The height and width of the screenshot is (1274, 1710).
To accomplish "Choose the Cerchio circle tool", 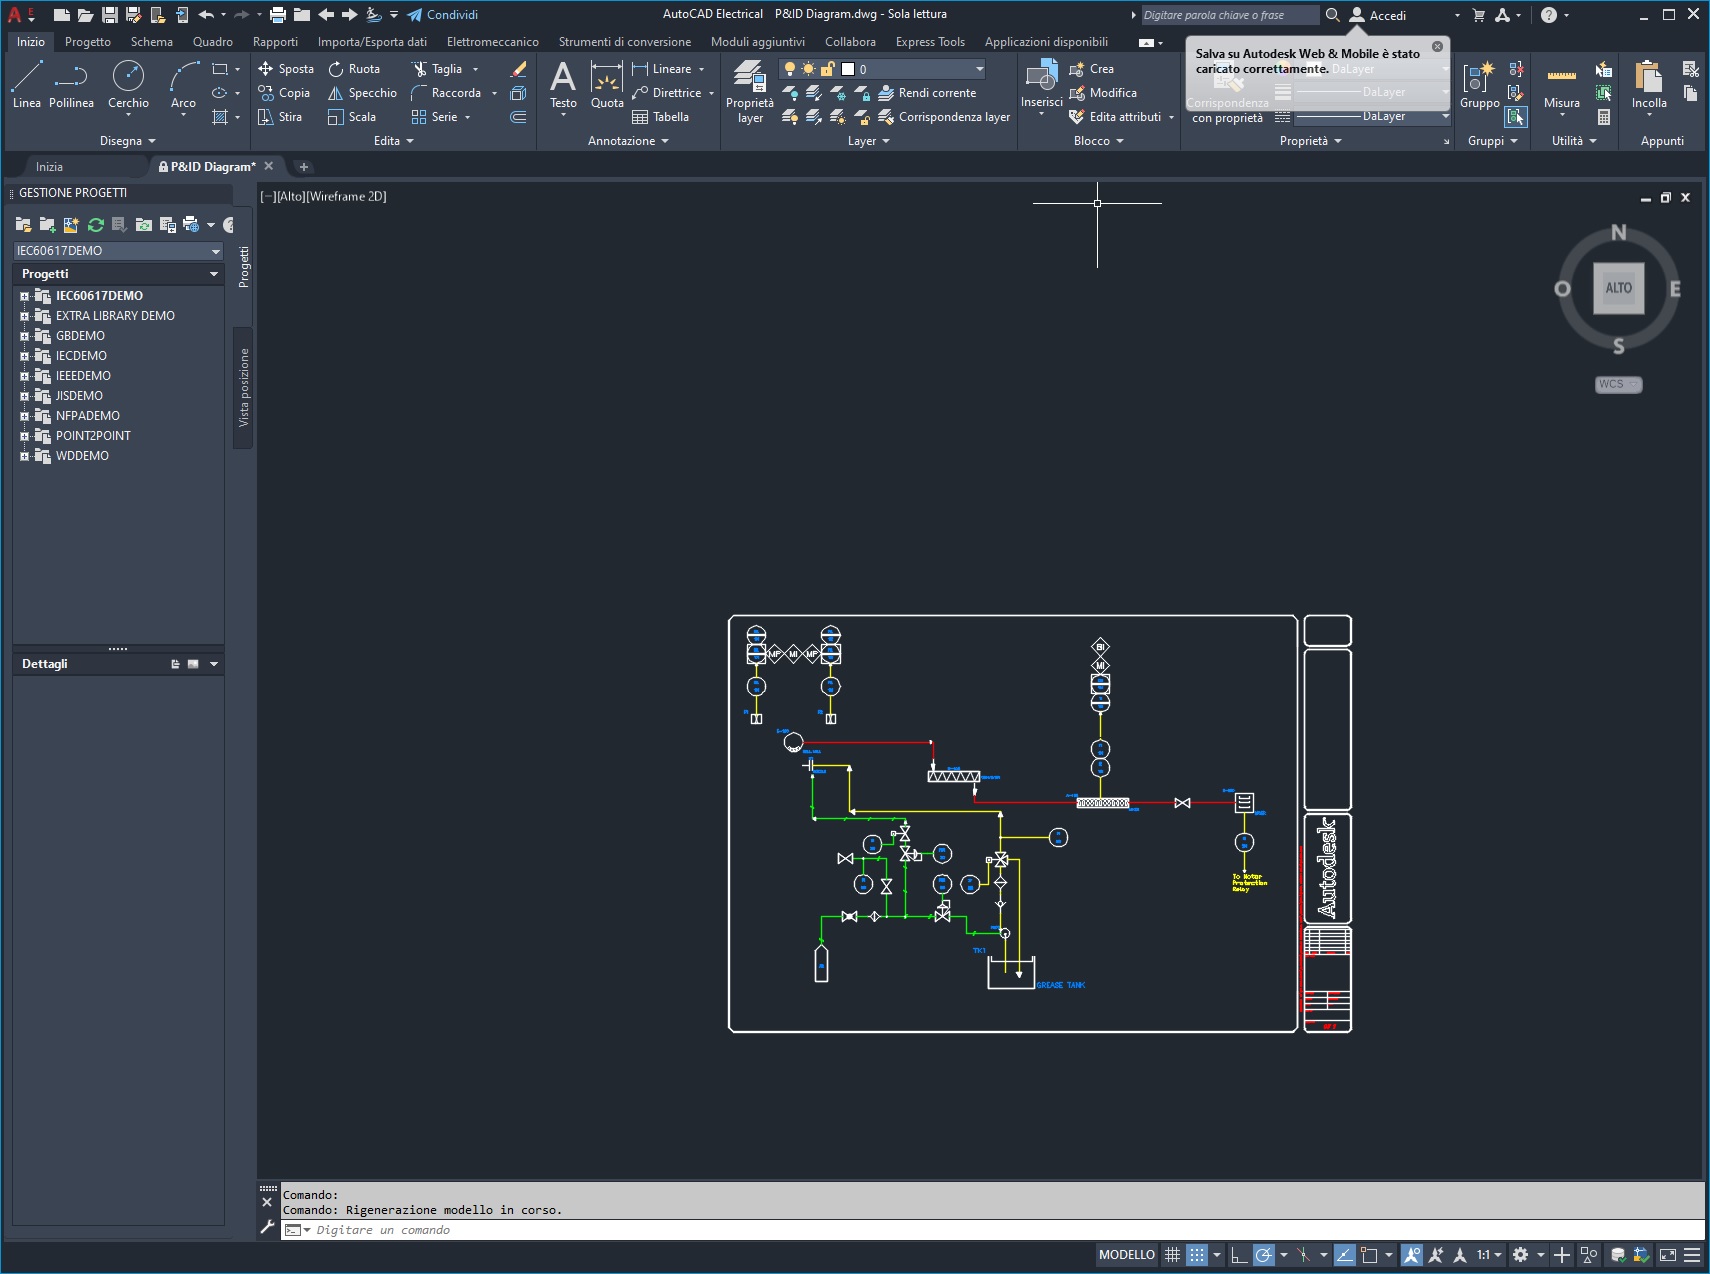I will click(128, 85).
